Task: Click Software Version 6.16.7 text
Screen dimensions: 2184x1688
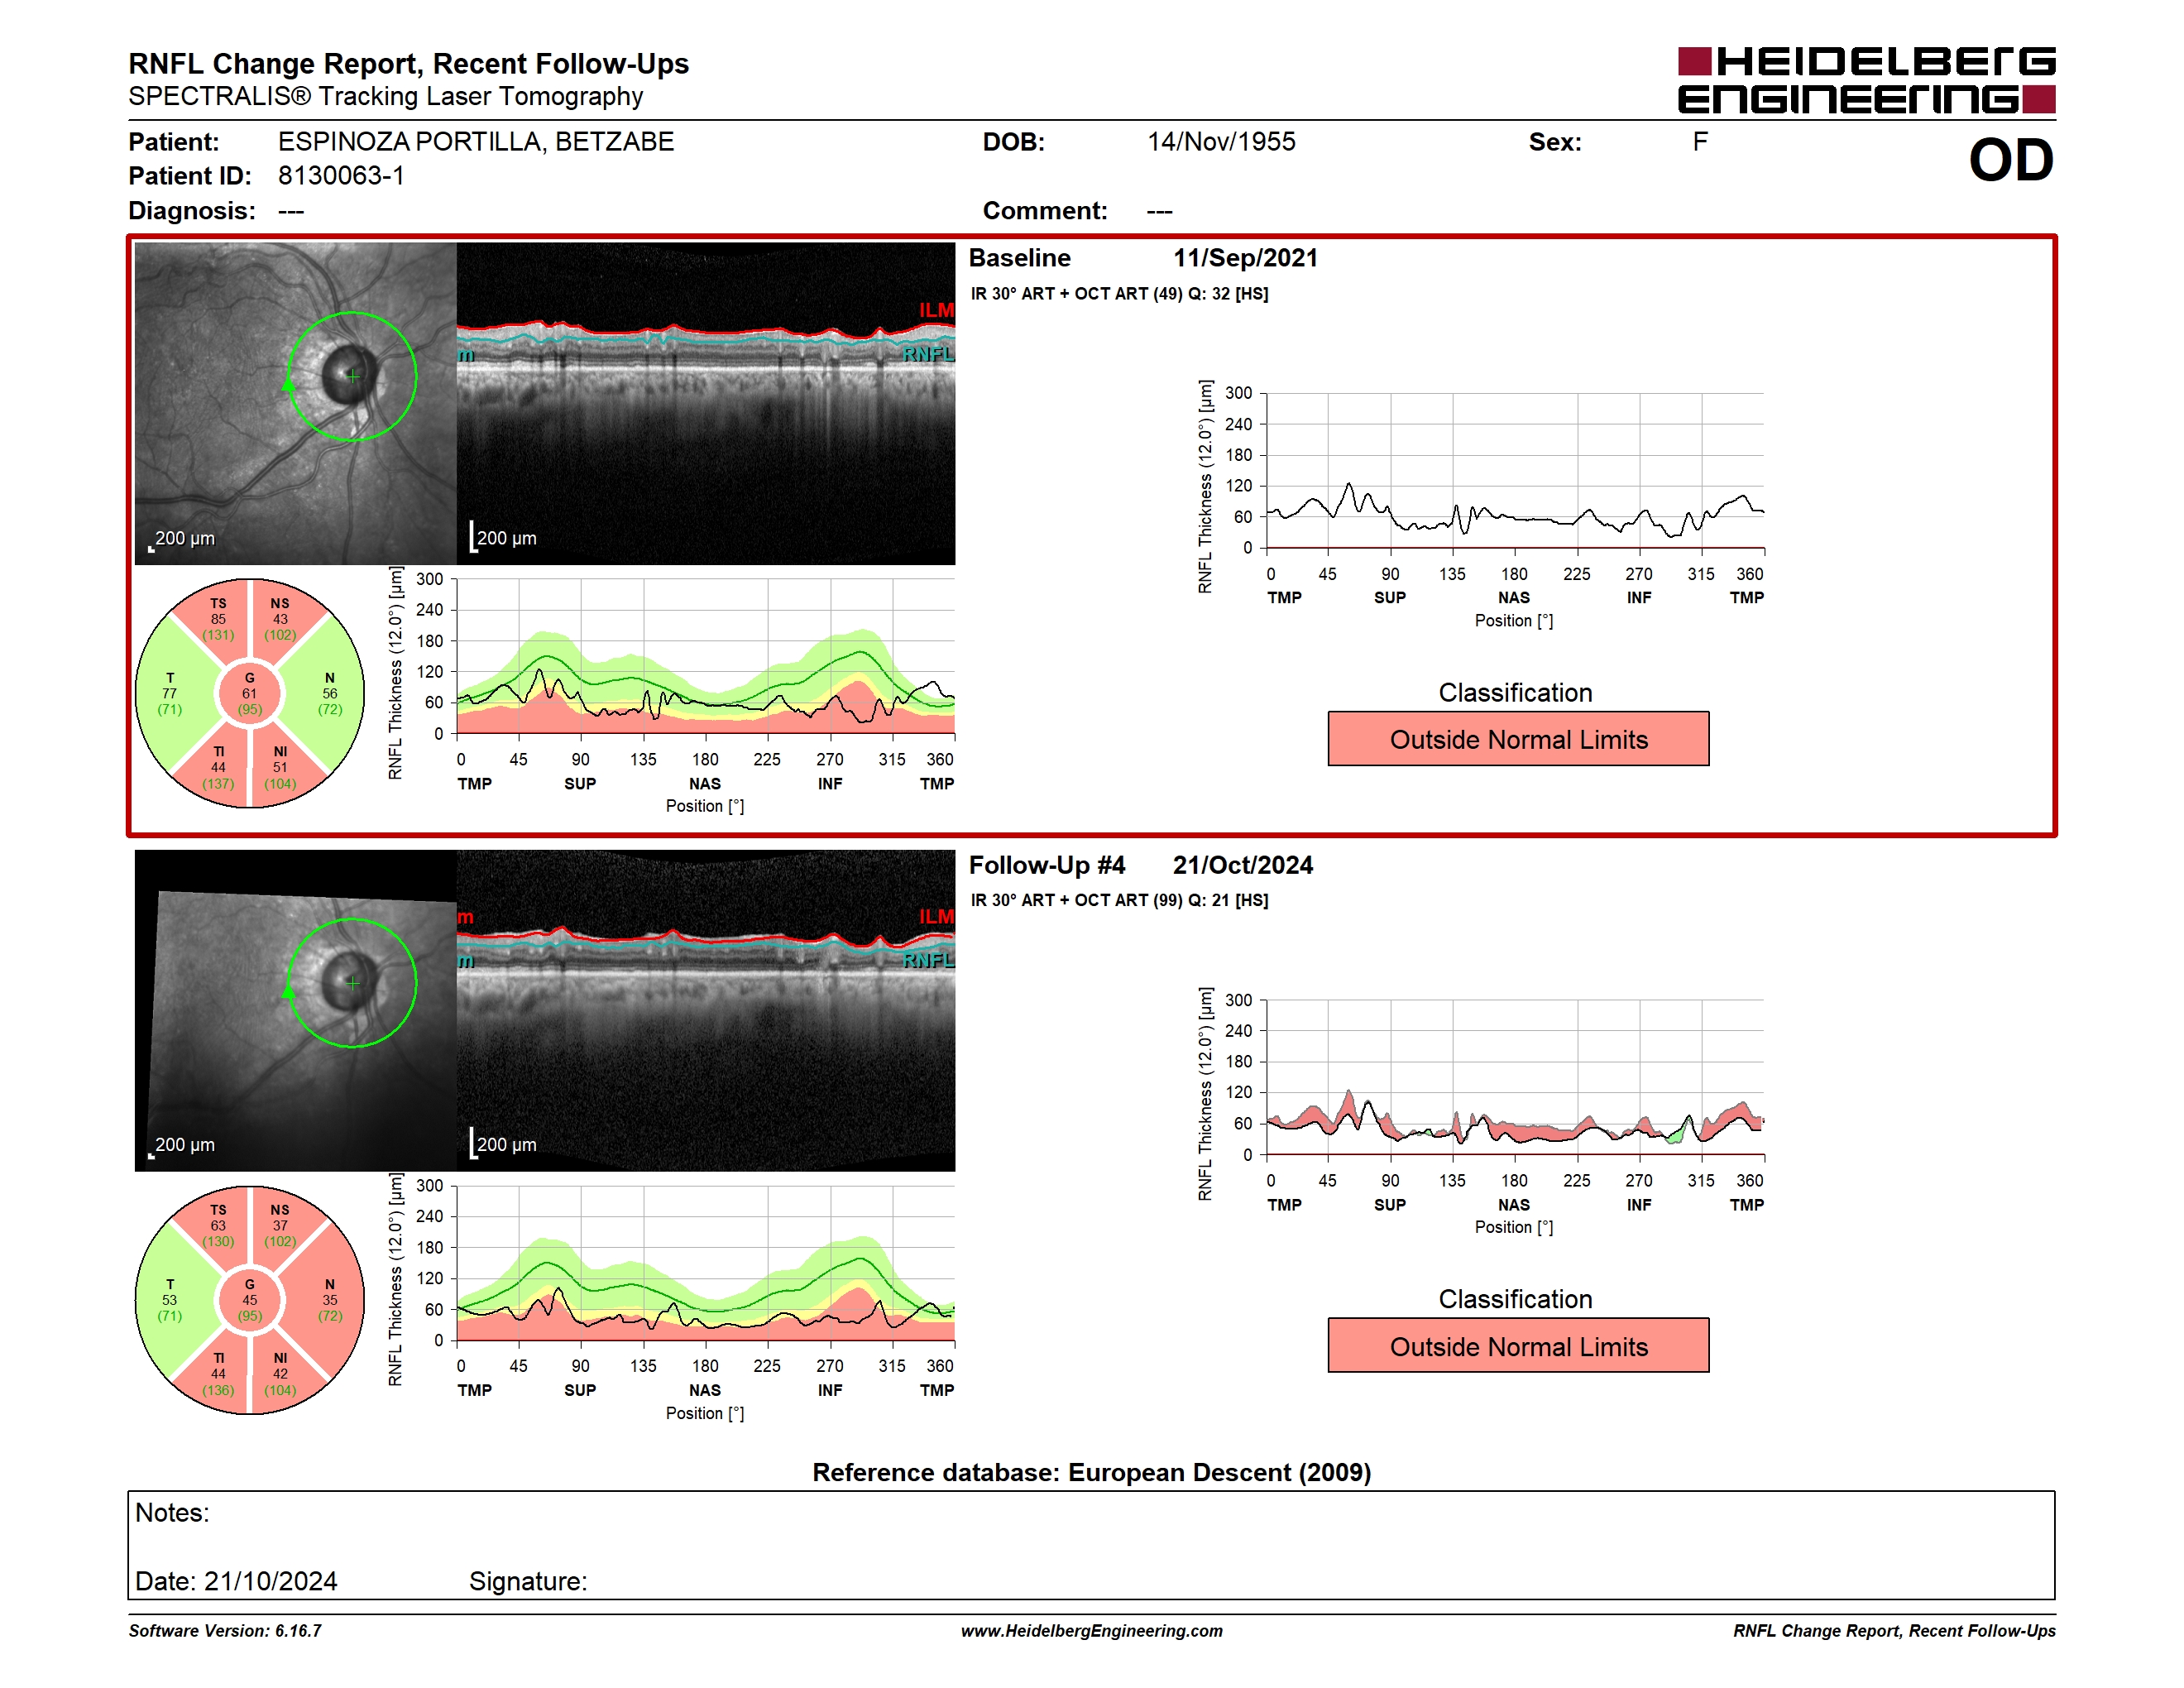Action: [x=225, y=1631]
